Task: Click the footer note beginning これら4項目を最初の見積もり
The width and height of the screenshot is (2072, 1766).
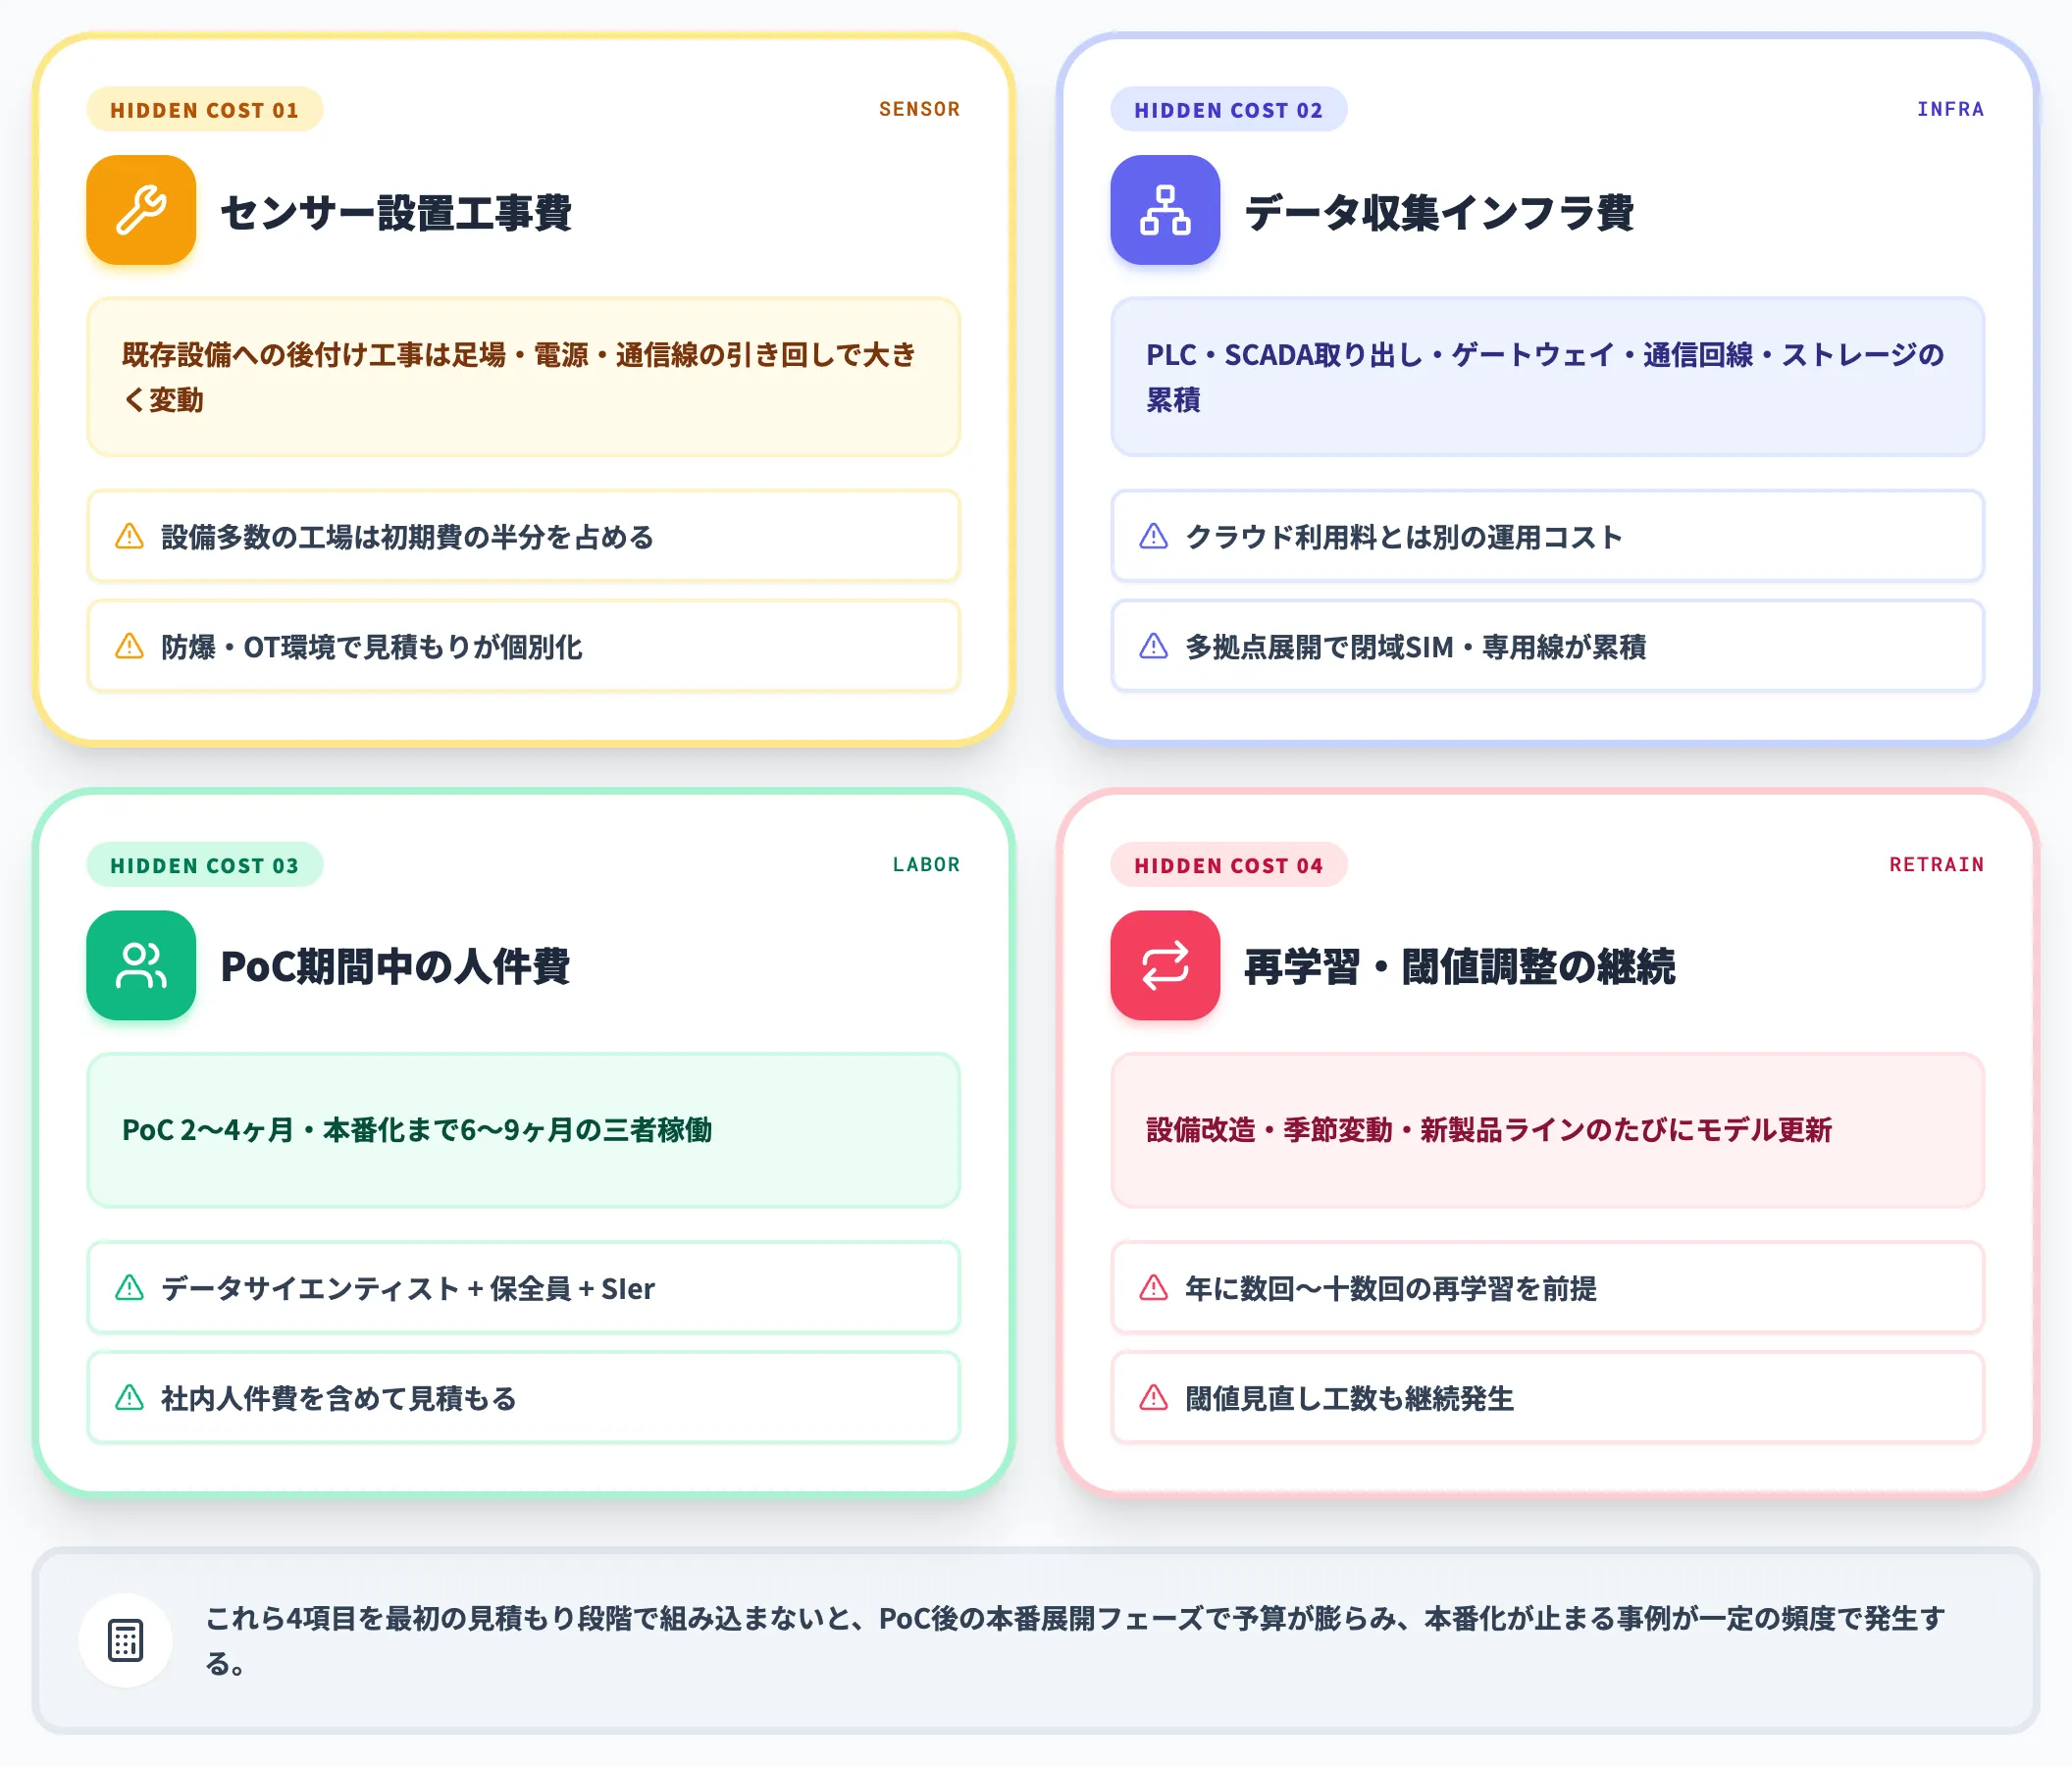Action: pyautogui.click(x=1075, y=1640)
